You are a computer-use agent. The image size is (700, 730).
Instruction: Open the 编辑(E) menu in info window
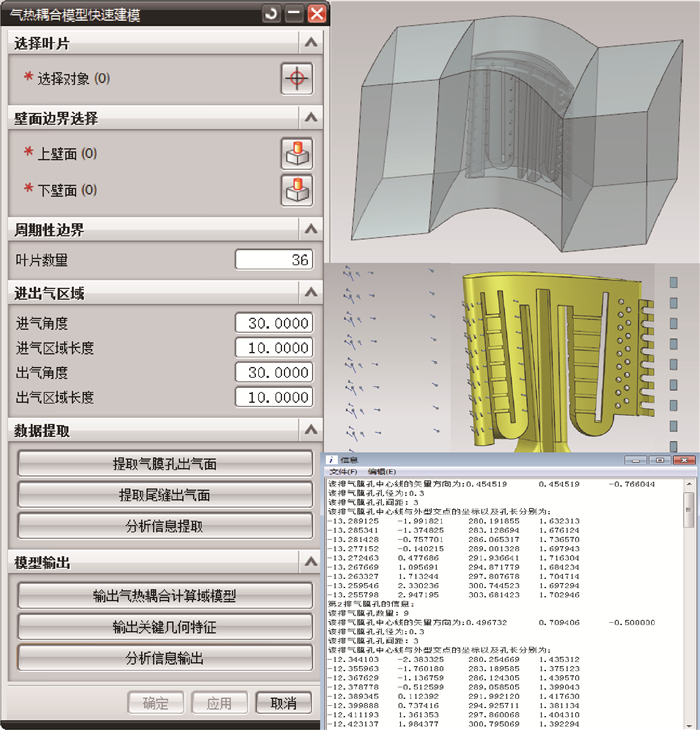(381, 471)
